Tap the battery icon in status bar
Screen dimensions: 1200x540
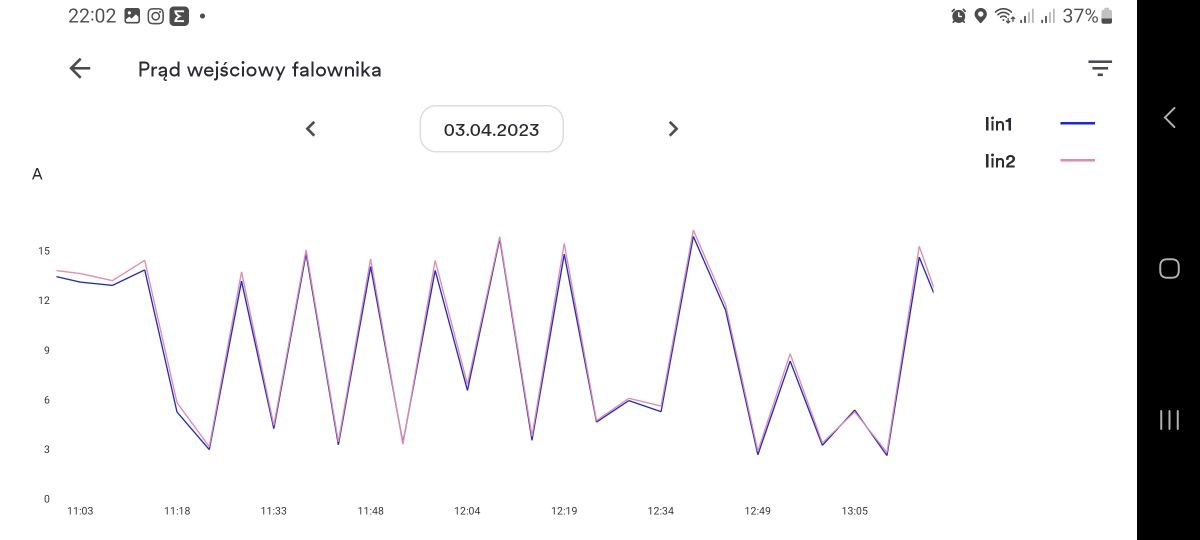tap(1106, 16)
